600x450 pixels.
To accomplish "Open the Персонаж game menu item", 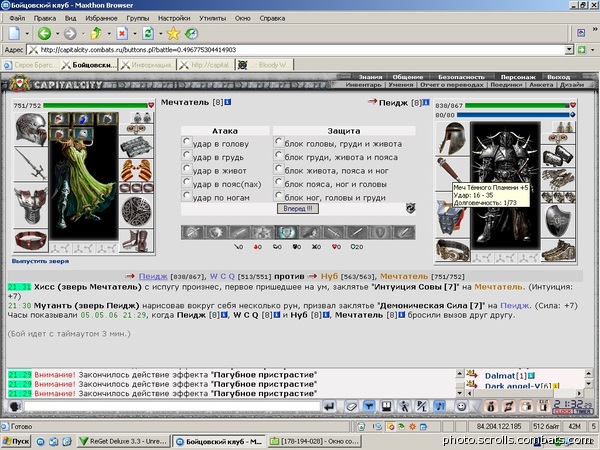I will 518,77.
